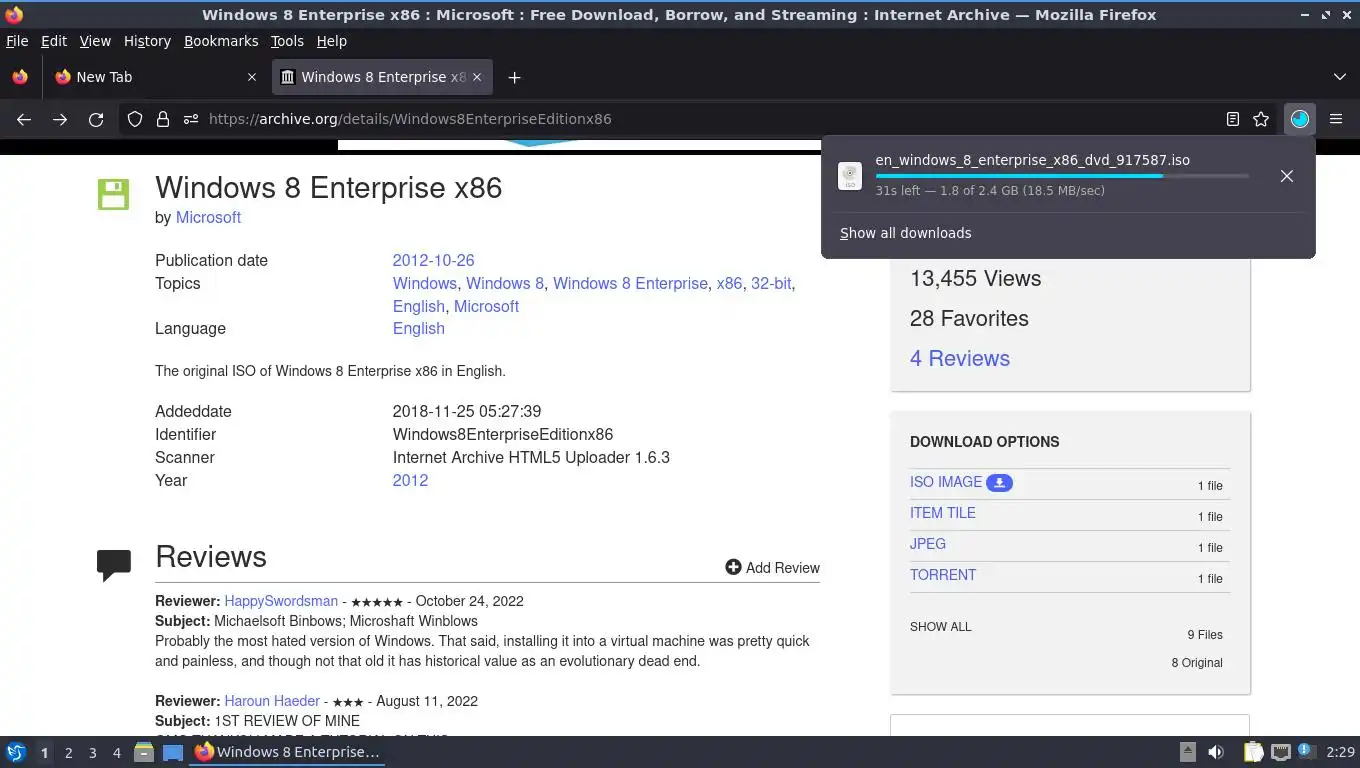This screenshot has height=768, width=1360.
Task: Open reviewer Haroun Haeder profile
Action: click(272, 701)
